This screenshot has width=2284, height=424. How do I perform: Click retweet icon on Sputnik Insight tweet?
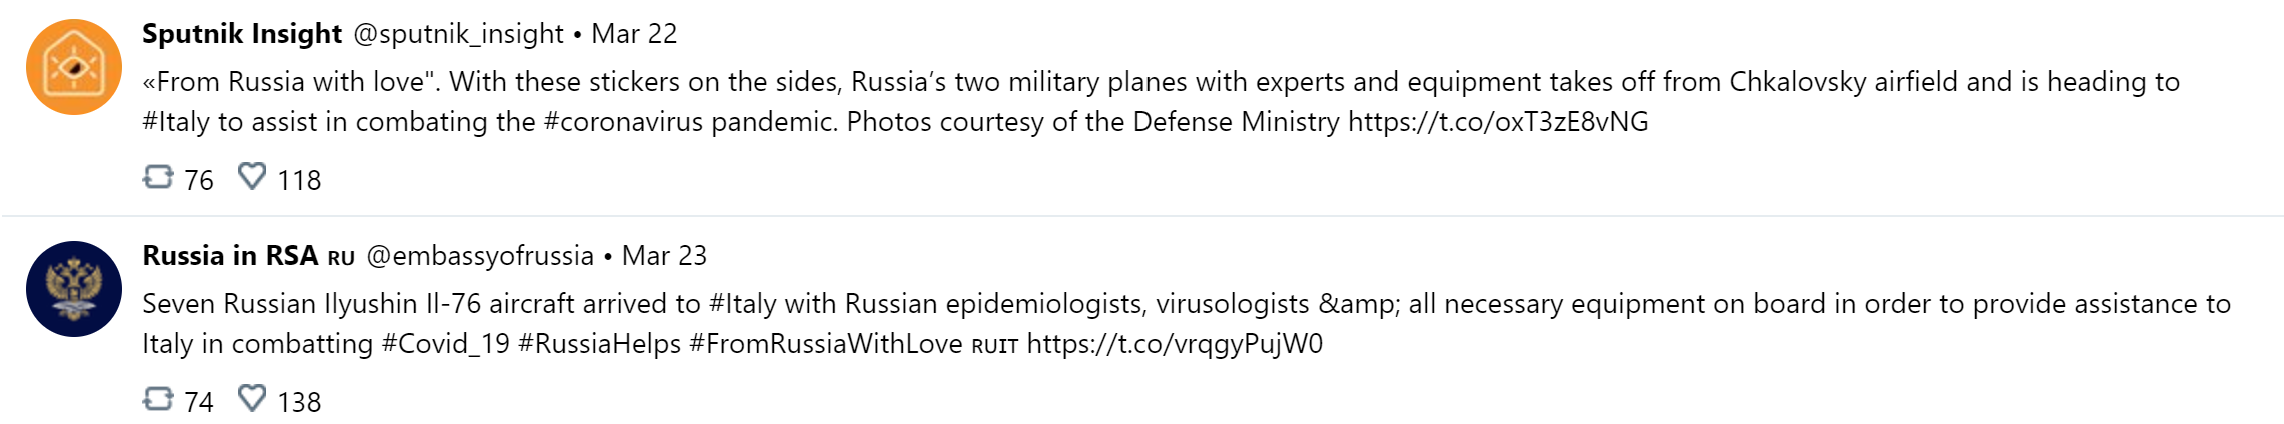158,178
